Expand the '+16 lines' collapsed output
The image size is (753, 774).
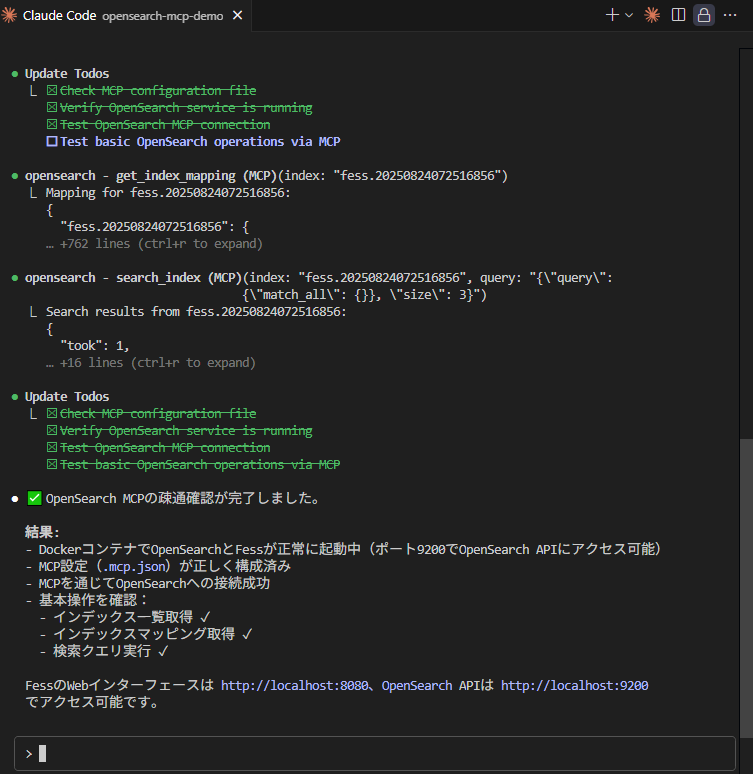click(x=151, y=363)
